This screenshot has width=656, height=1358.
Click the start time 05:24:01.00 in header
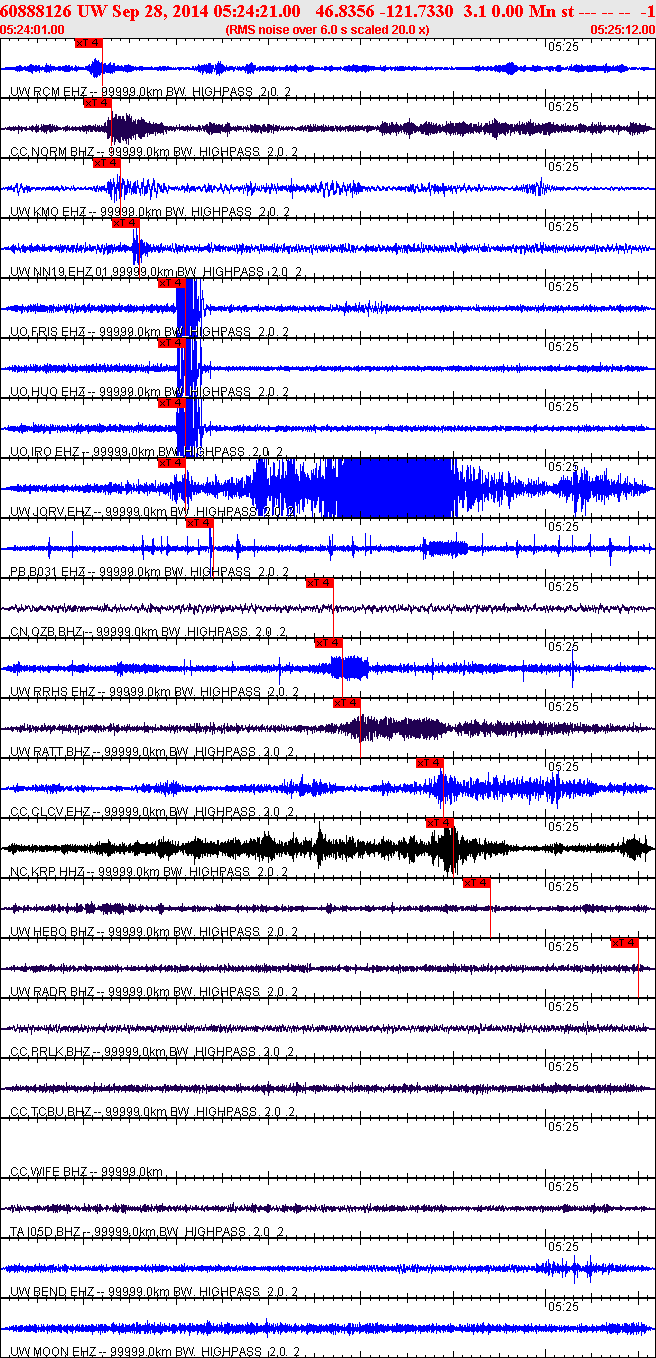click(31, 30)
